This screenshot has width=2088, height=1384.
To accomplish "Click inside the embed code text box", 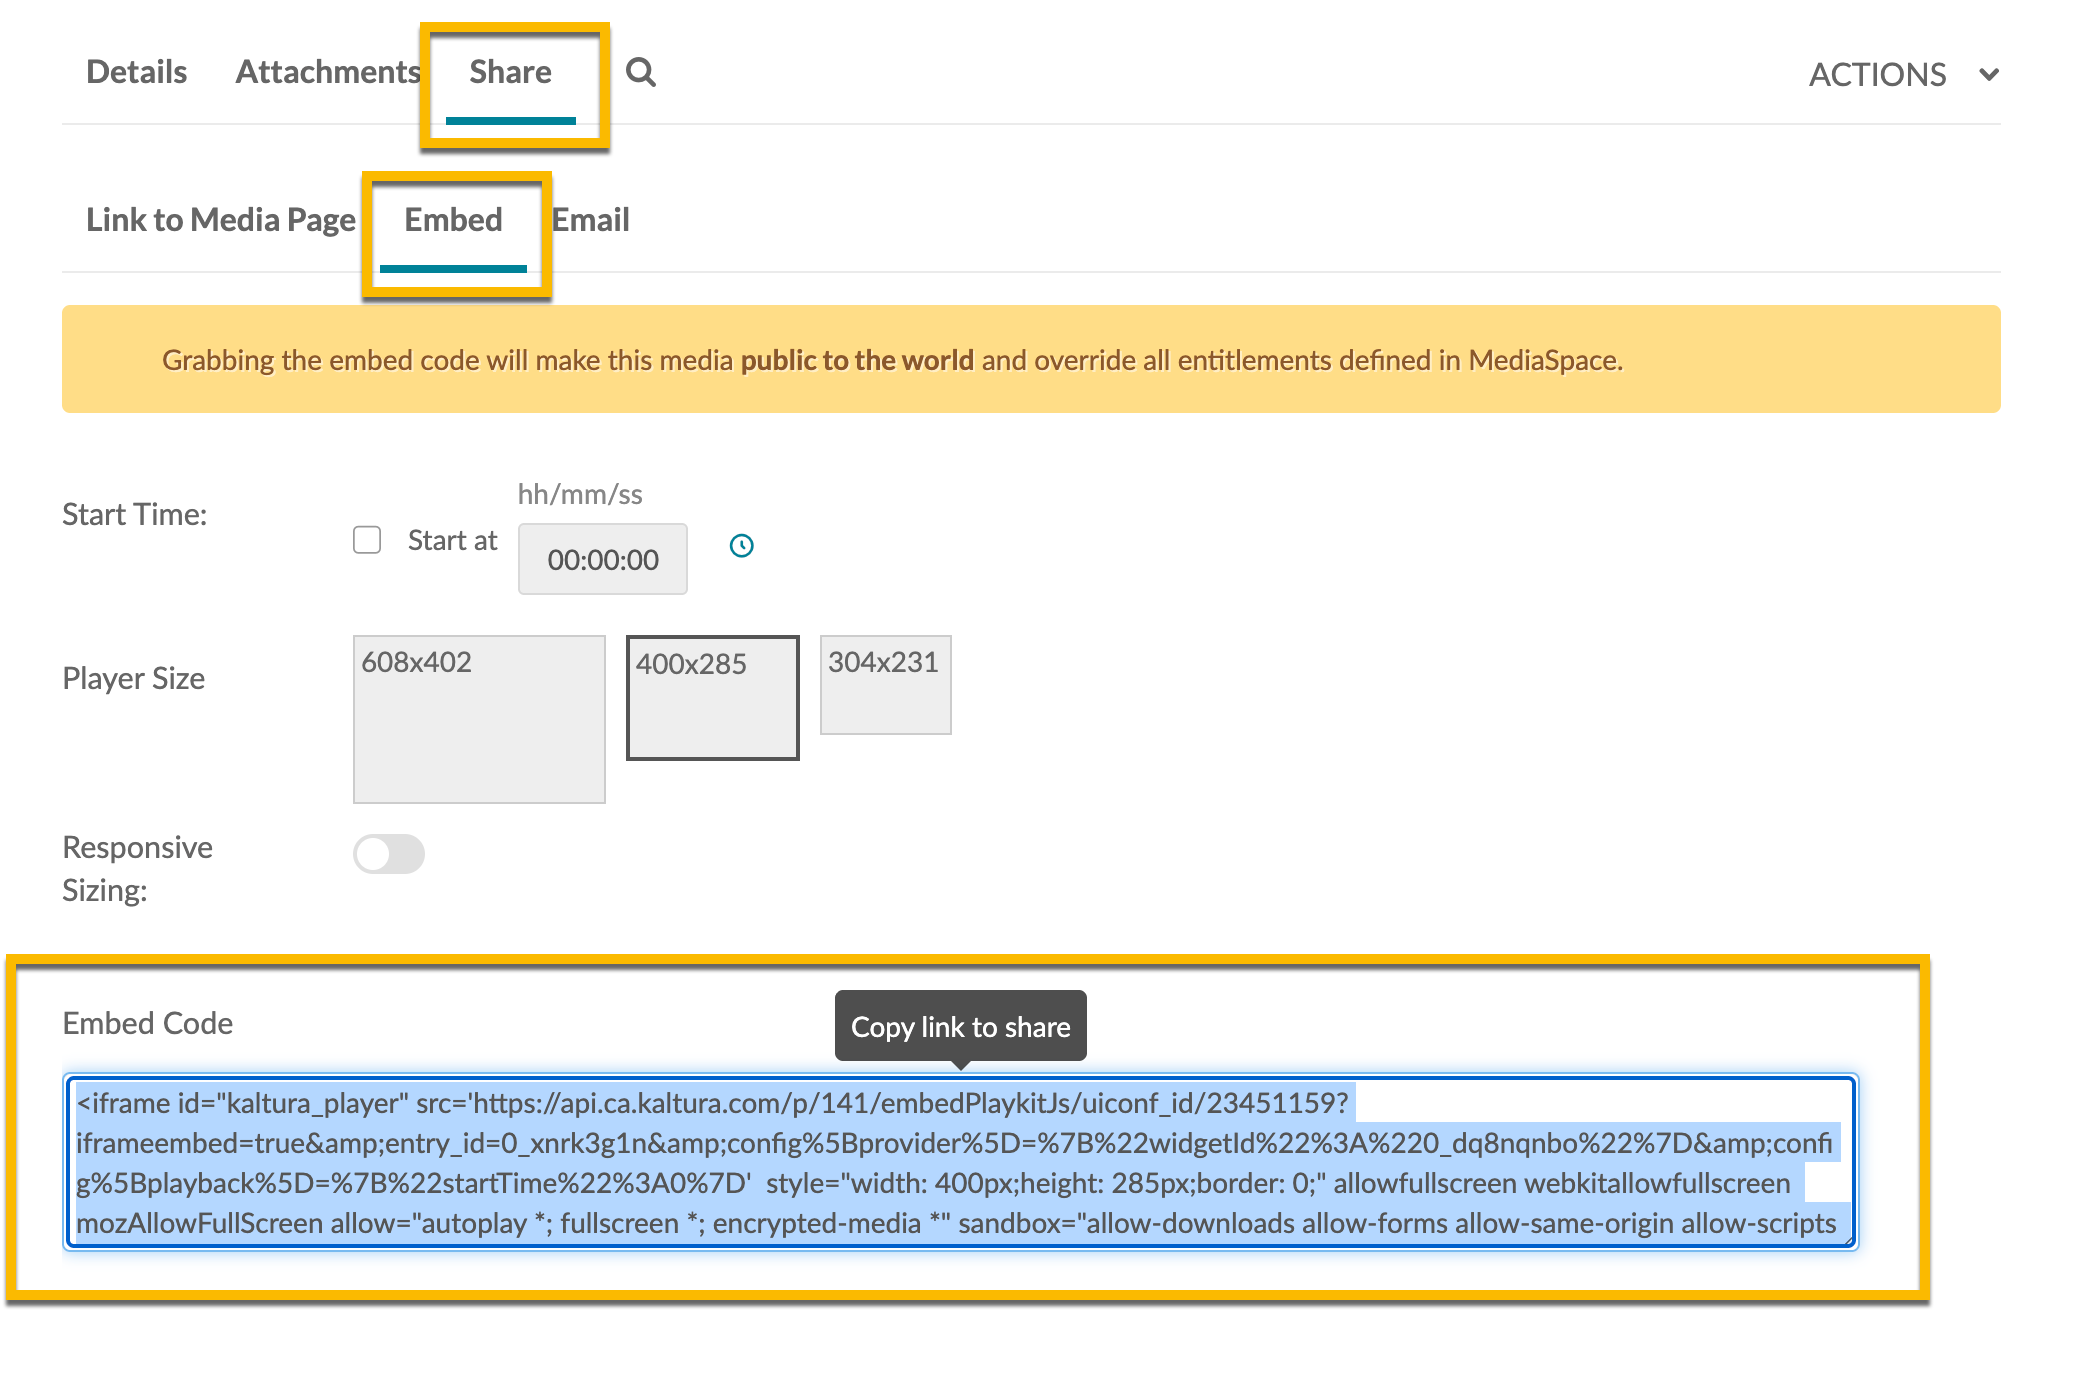I will (960, 1162).
